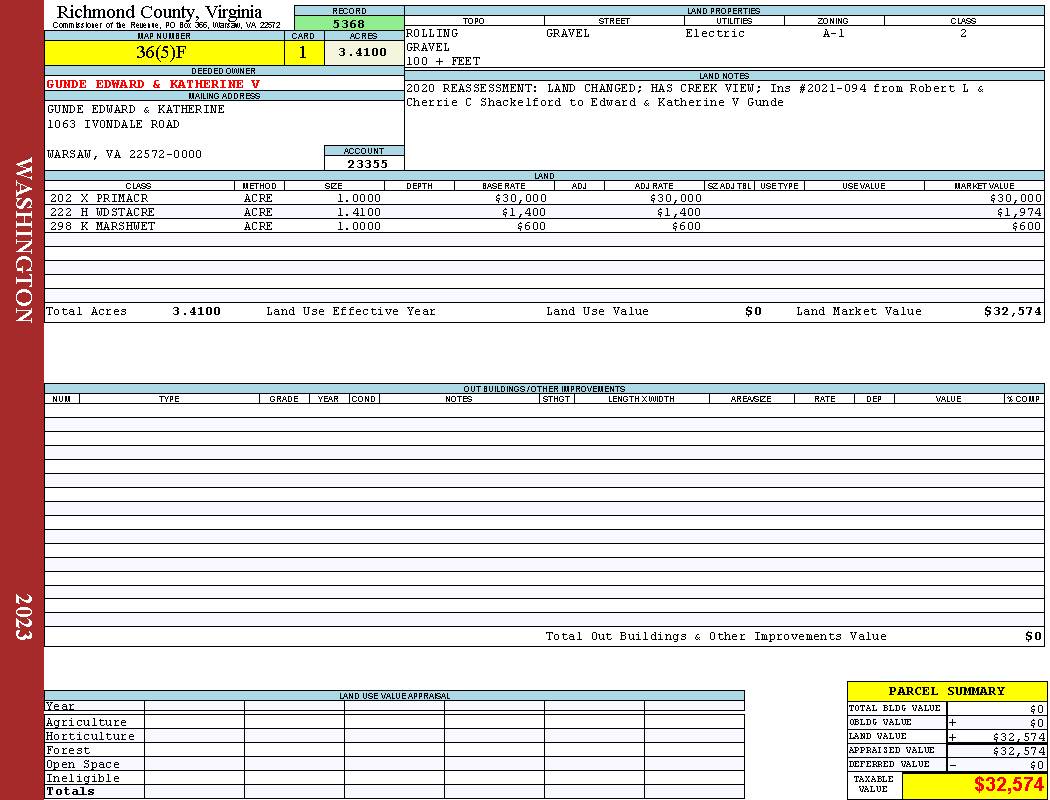Click the 202 X PRIMACR land row
The image size is (1050, 800).
[x=544, y=198]
